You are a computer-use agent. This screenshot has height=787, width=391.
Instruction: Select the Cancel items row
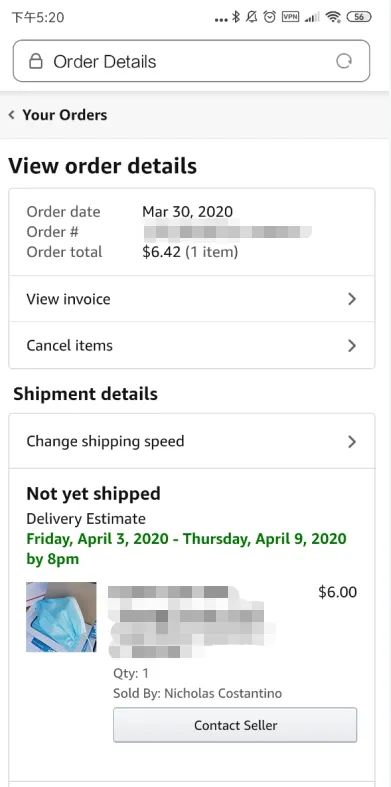click(x=192, y=345)
